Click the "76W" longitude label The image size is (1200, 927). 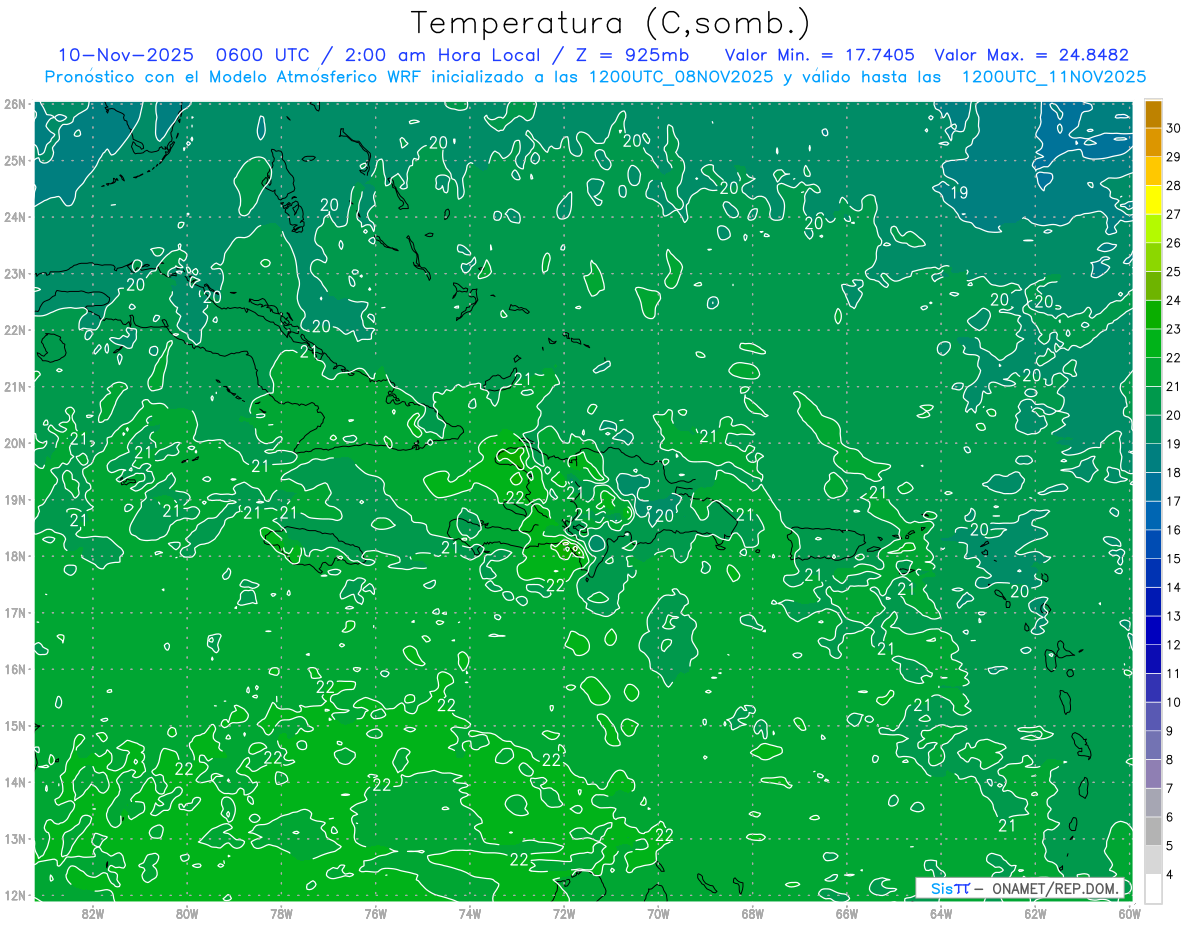click(375, 913)
